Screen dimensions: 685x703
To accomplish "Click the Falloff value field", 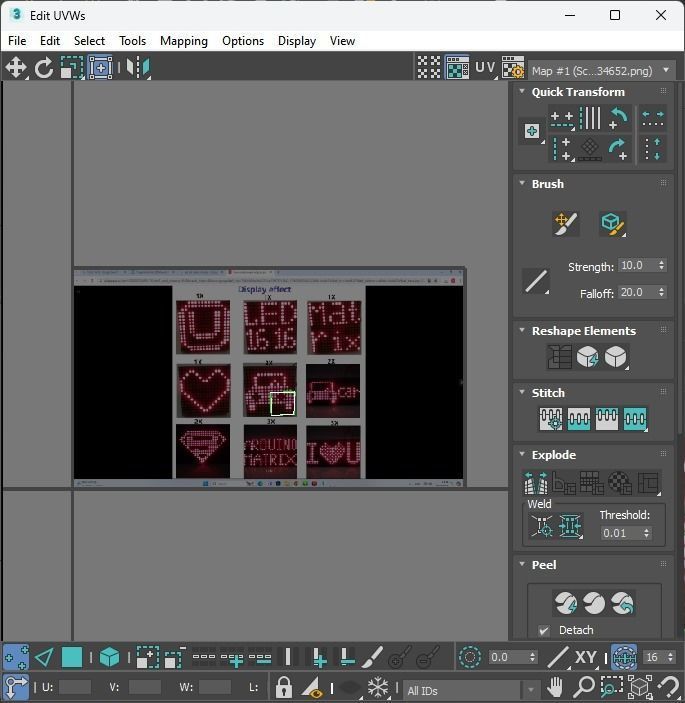I will click(637, 292).
